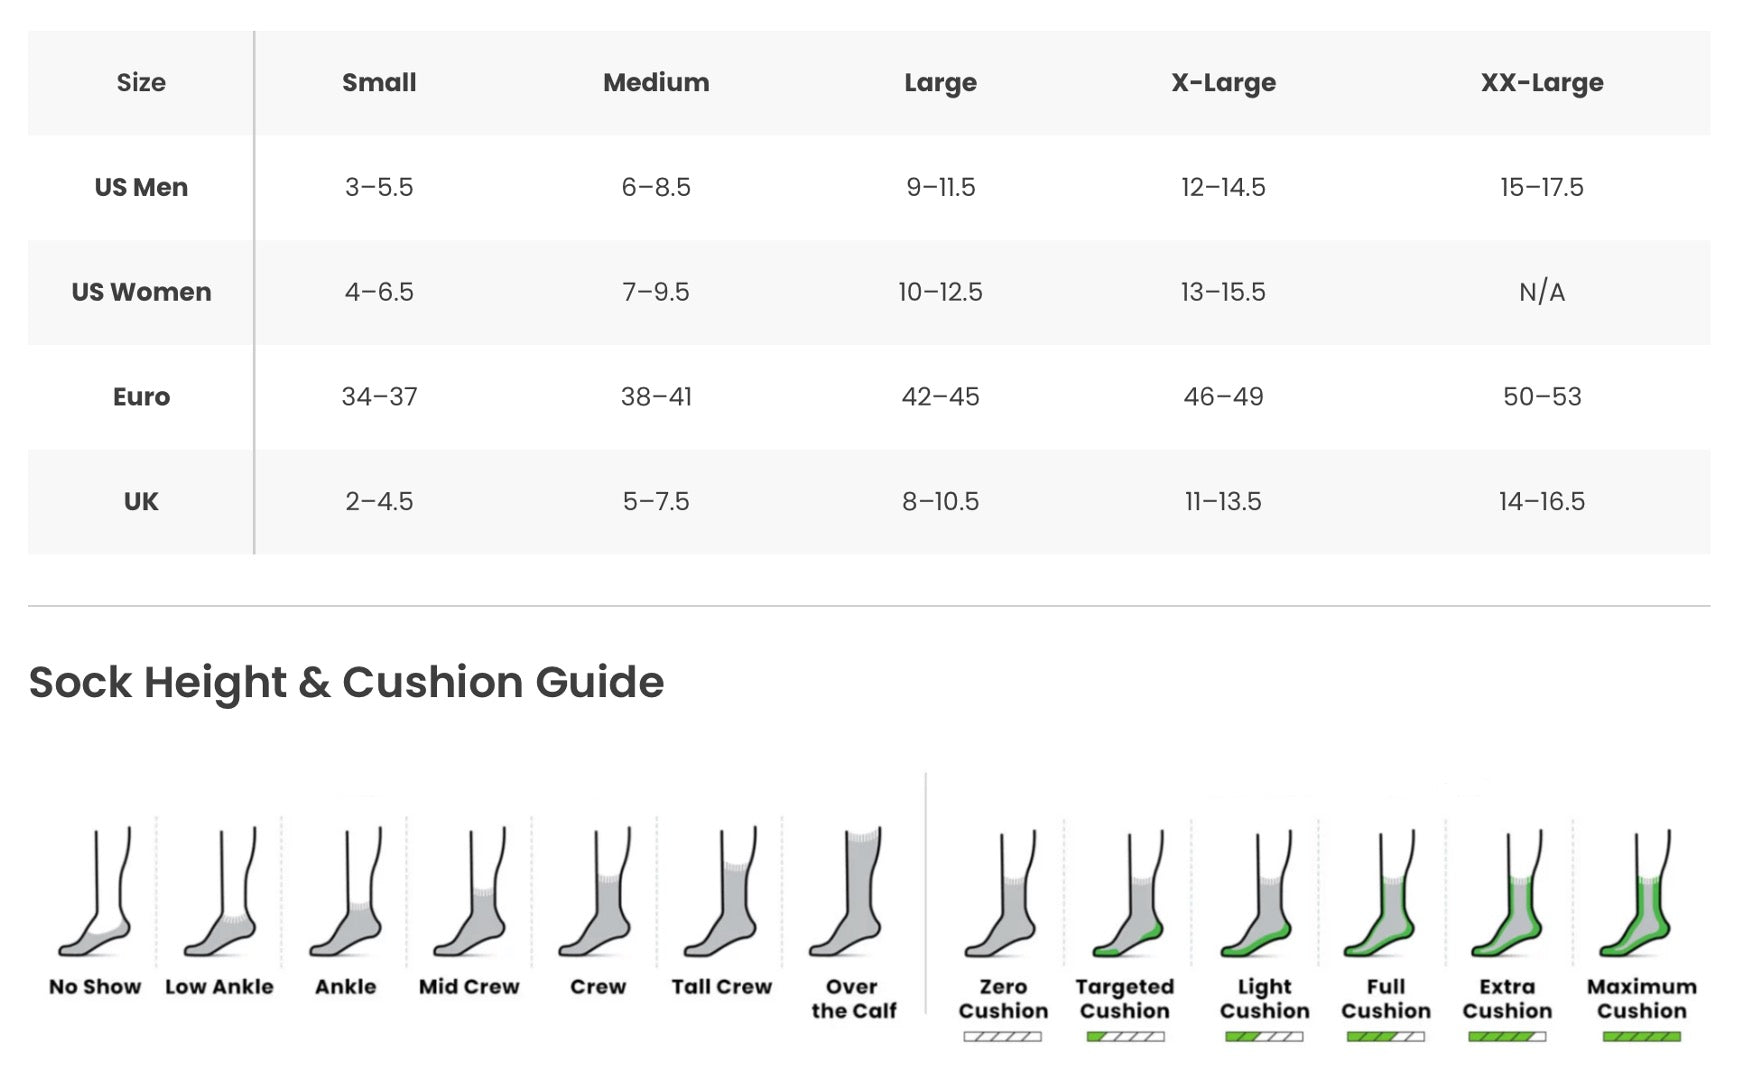Click the Crew sock label text
This screenshot has width=1744, height=1080.
click(x=598, y=987)
